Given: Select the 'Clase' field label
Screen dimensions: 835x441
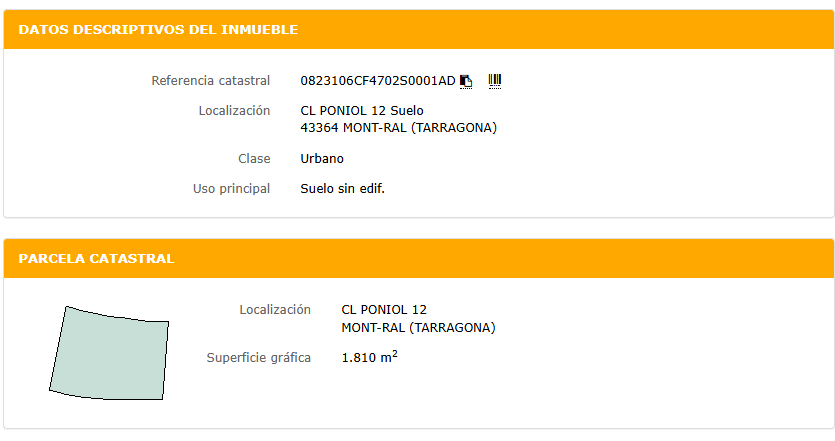Looking at the screenshot, I should pyautogui.click(x=254, y=158).
